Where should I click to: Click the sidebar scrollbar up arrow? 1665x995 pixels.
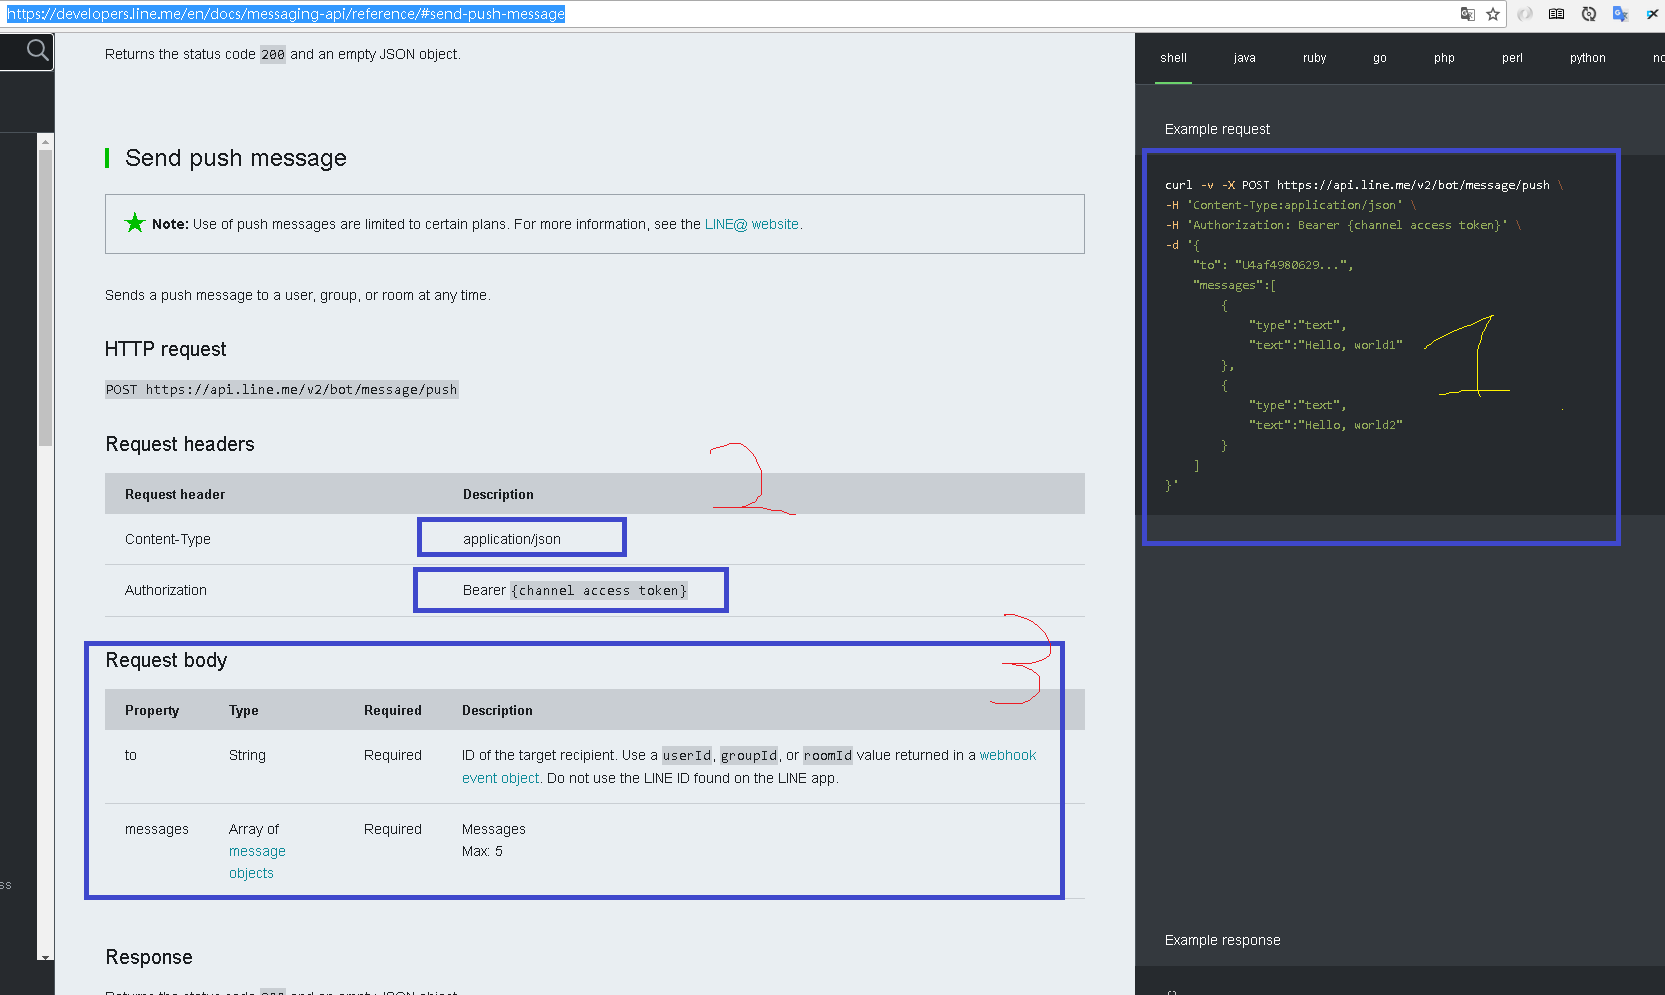[45, 142]
